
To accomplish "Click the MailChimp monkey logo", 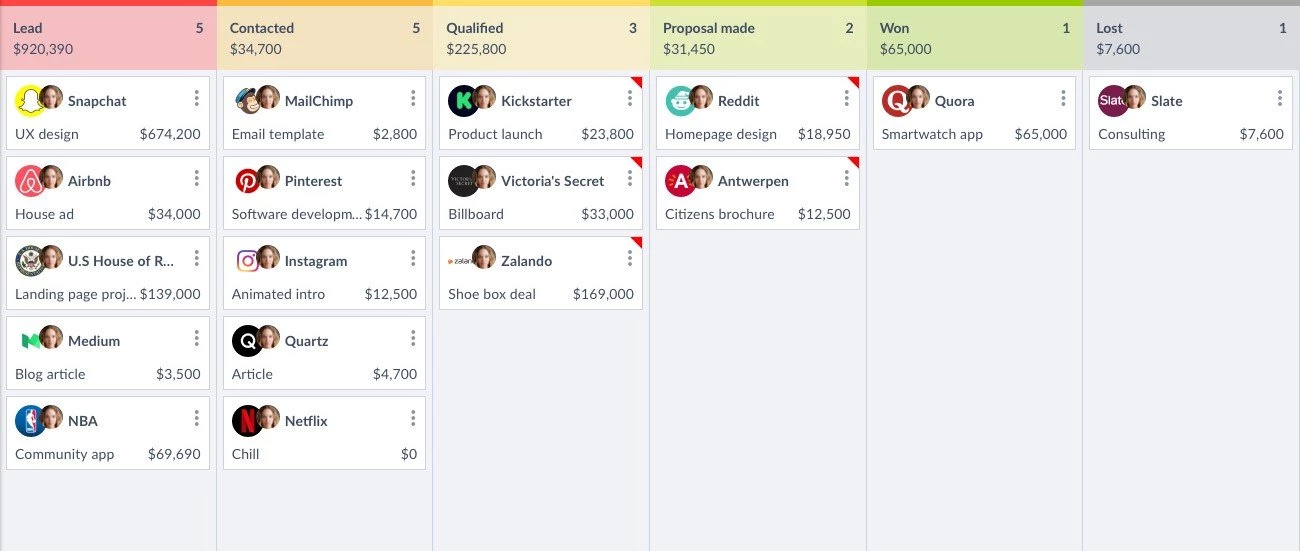I will pyautogui.click(x=246, y=101).
